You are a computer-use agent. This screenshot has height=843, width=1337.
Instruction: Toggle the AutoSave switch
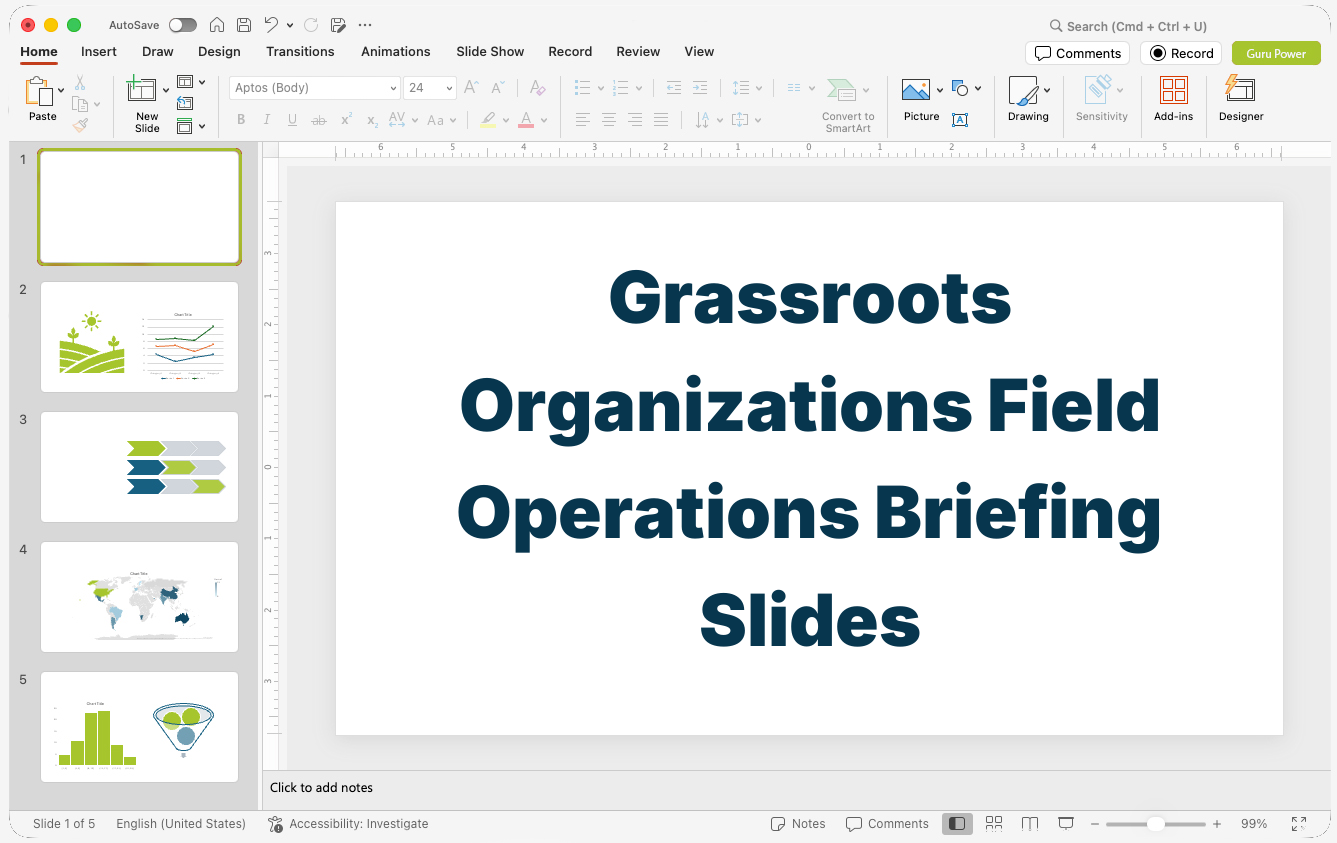tap(183, 25)
